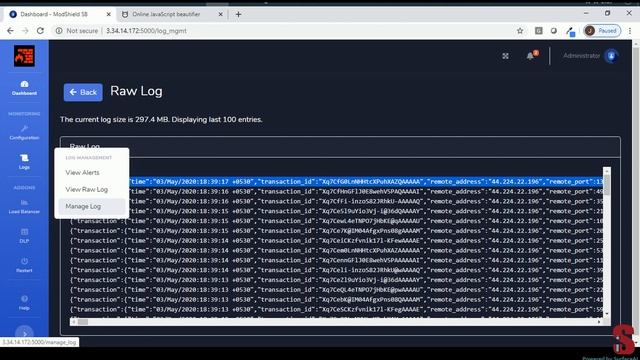Select View Raw Log in log menu

pos(87,189)
